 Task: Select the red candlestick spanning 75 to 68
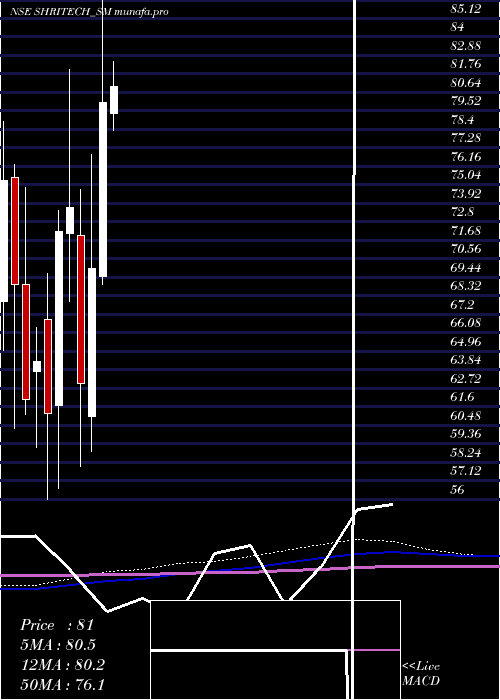click(15, 231)
